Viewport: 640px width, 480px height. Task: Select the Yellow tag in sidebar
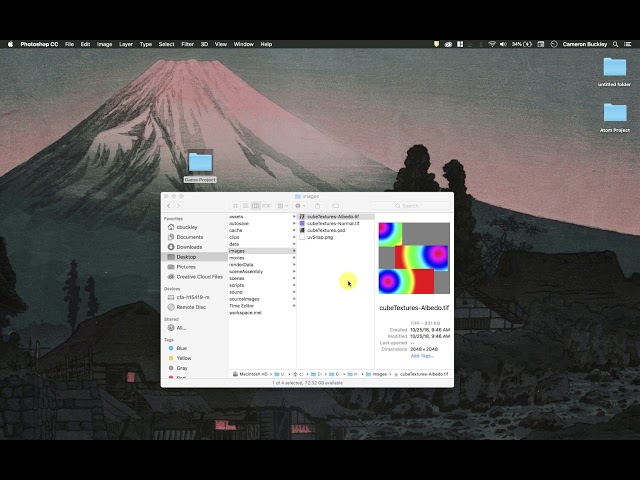[x=195, y=358]
